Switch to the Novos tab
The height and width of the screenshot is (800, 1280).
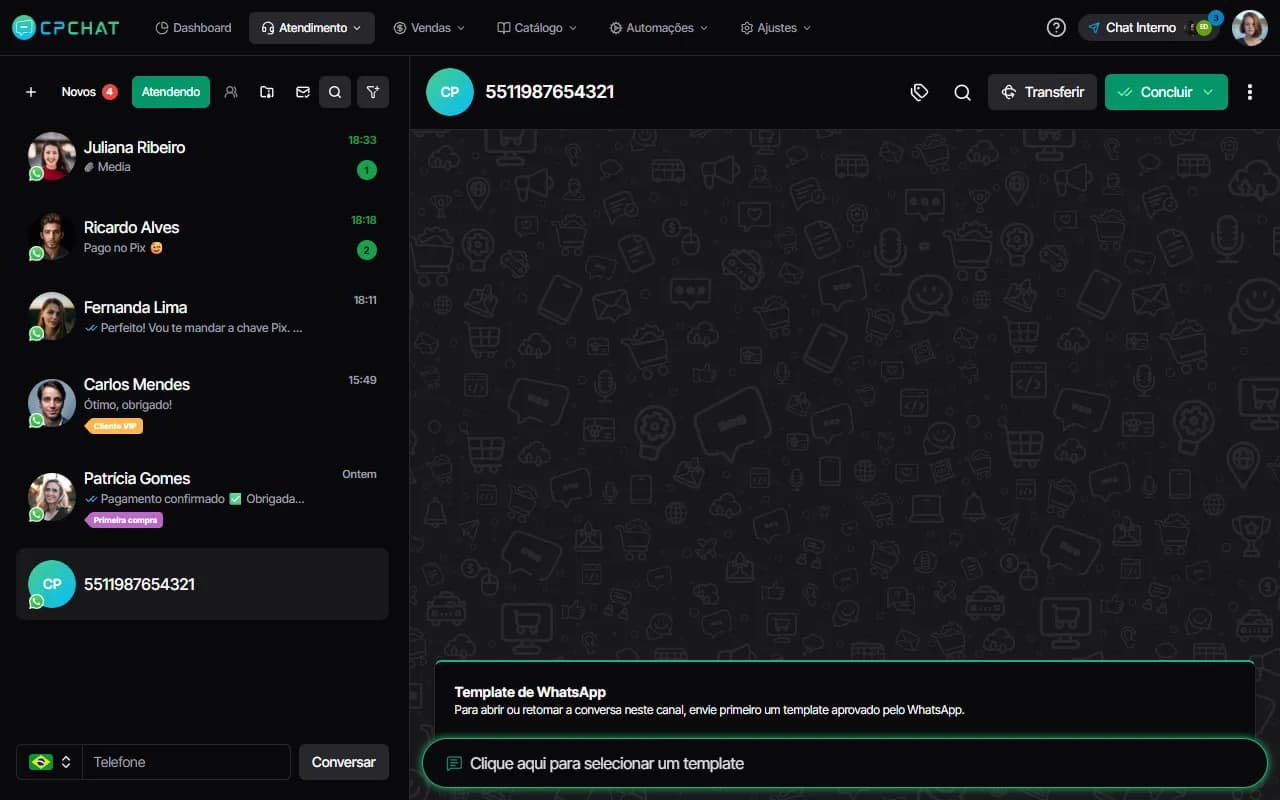click(89, 92)
